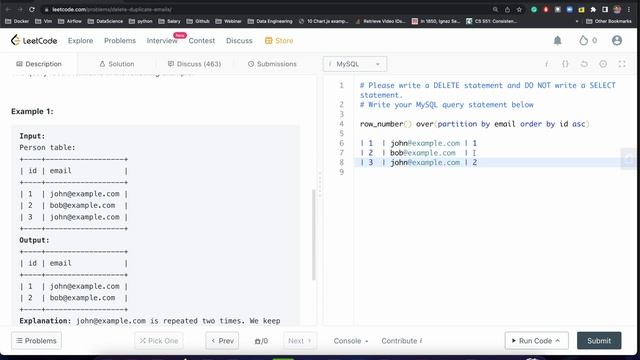Click the green Grammarly extension icon
This screenshot has height=360, width=640.
[533, 9]
